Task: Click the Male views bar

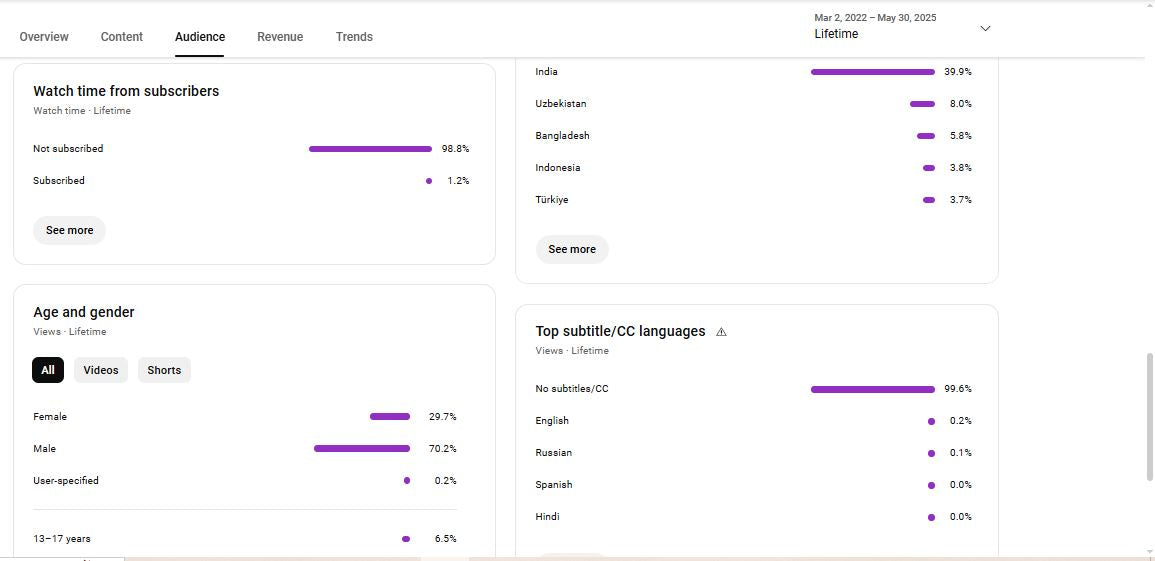Action: click(x=362, y=449)
